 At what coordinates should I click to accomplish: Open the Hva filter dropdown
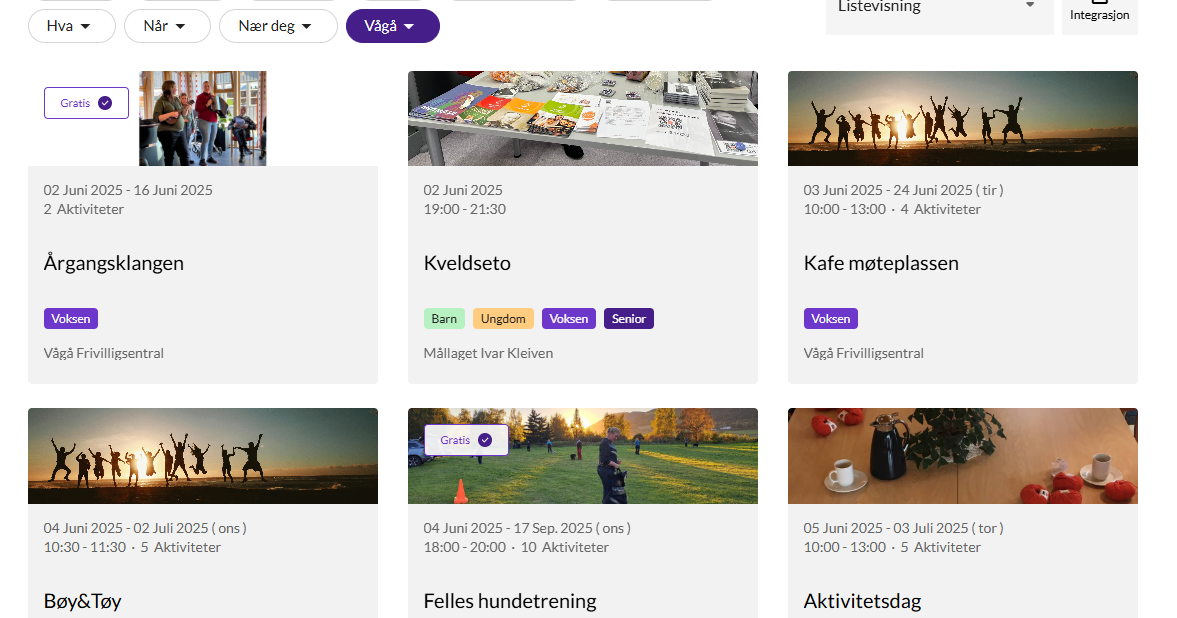[71, 26]
